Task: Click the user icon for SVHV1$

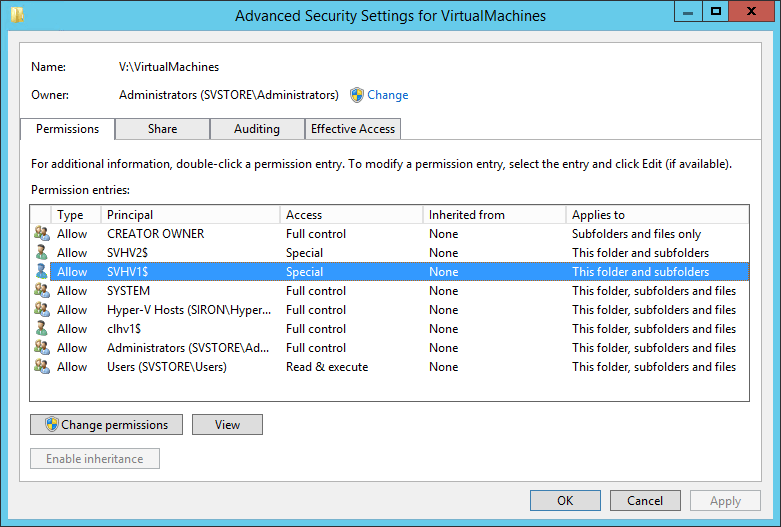Action: [x=42, y=271]
